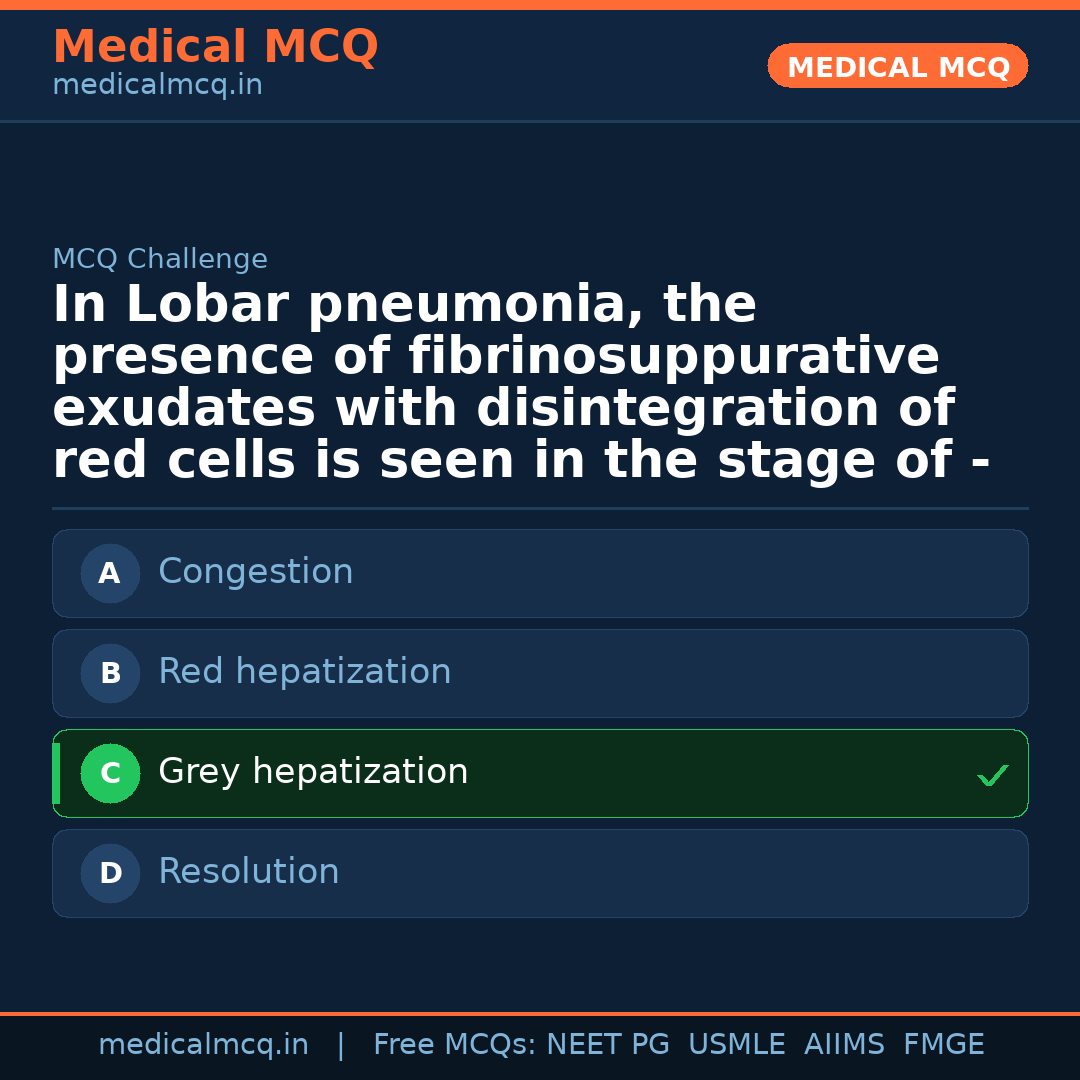Open the medicalmcq.in link under the header title
The width and height of the screenshot is (1080, 1080).
tap(157, 86)
